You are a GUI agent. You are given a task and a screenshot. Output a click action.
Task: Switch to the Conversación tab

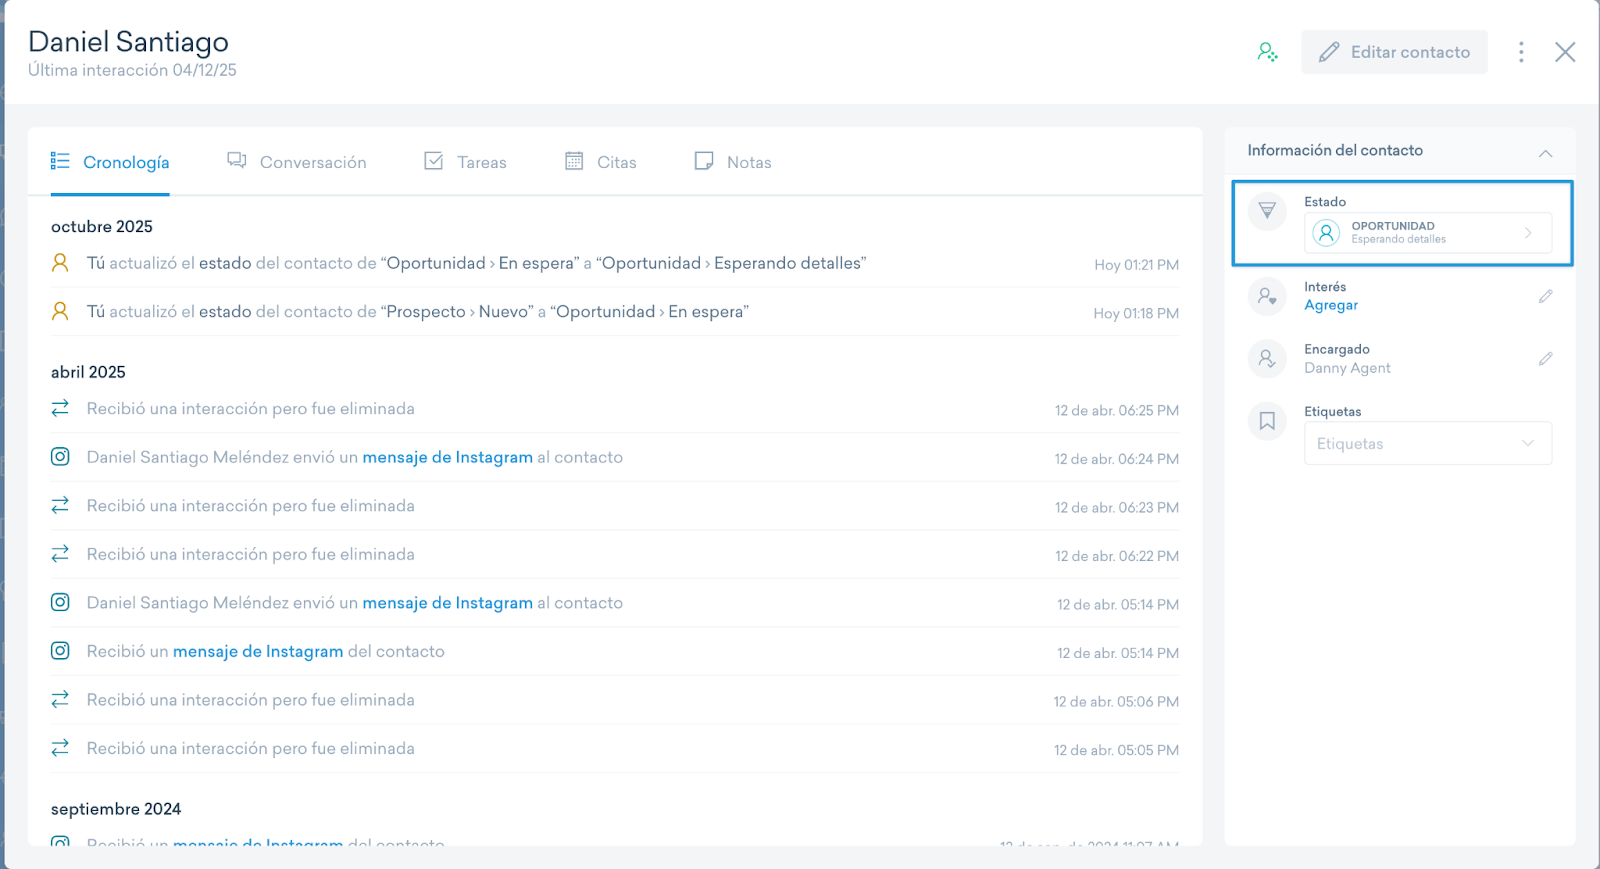tap(297, 162)
